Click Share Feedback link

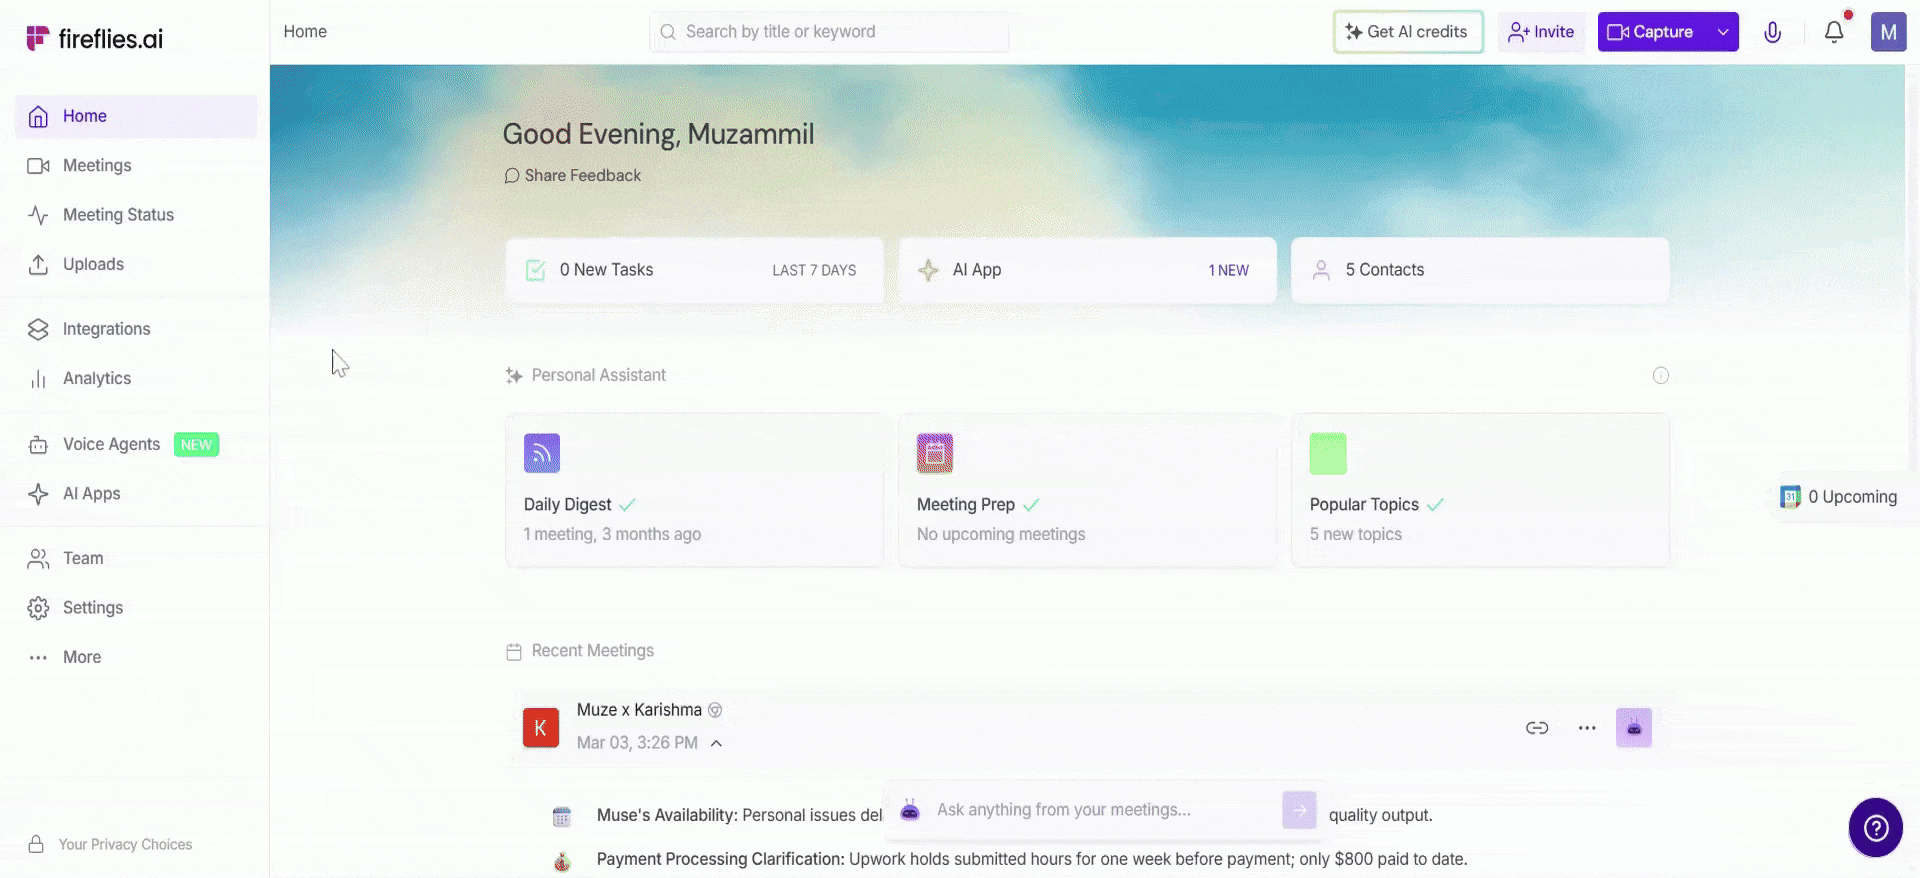click(573, 175)
